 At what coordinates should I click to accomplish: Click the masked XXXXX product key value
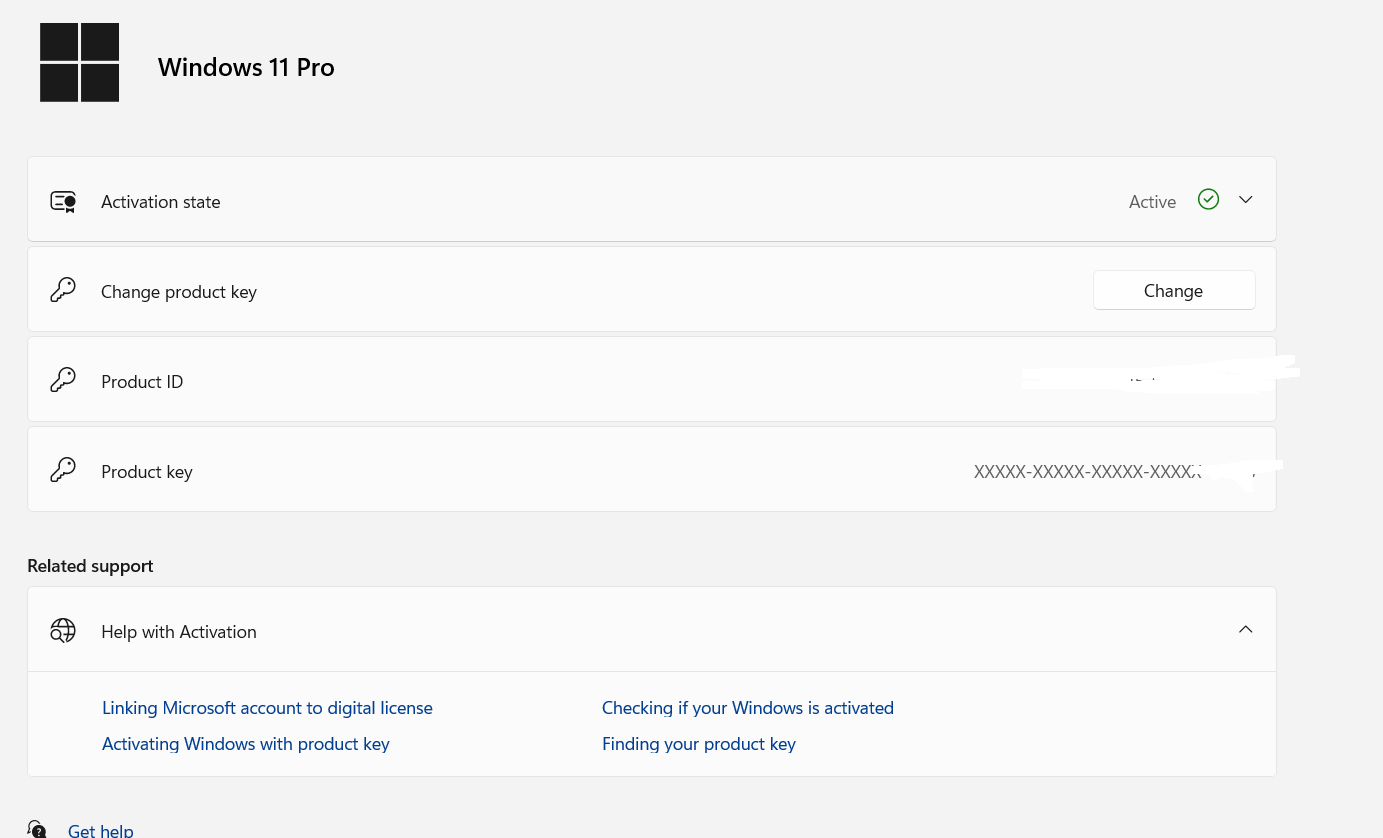[x=1088, y=472]
